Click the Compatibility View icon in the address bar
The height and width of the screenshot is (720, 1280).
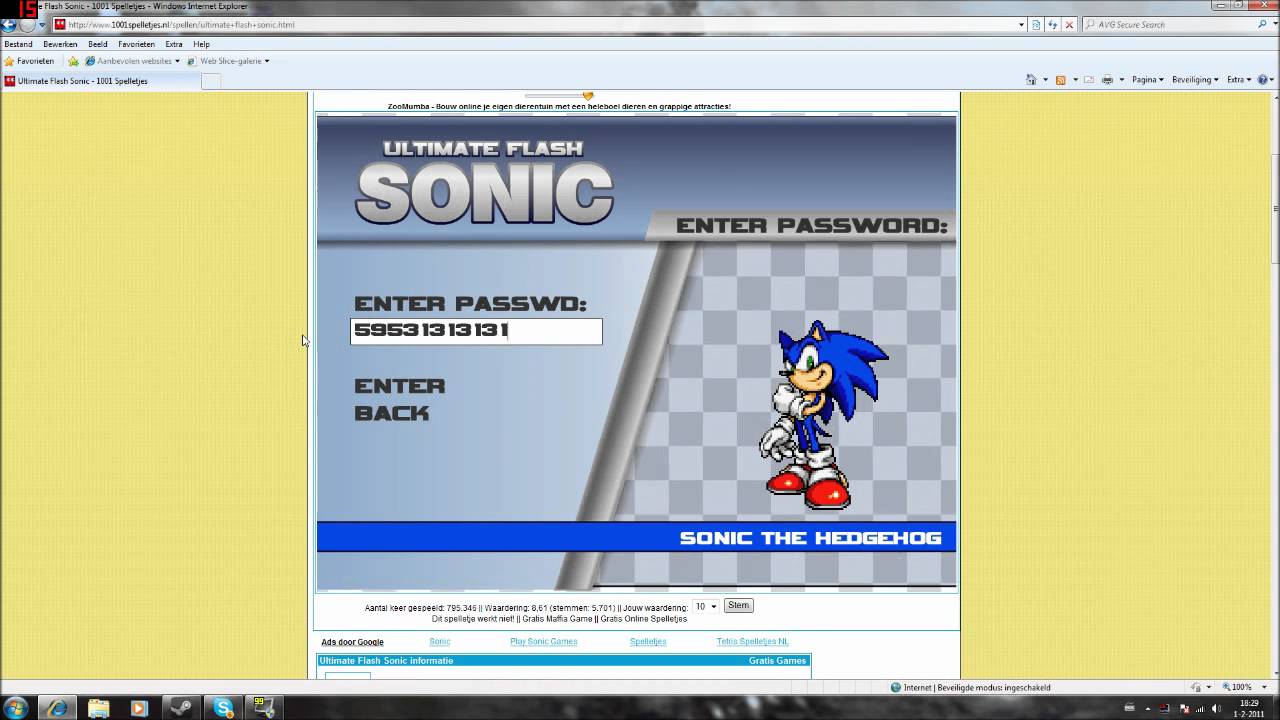[x=1036, y=24]
